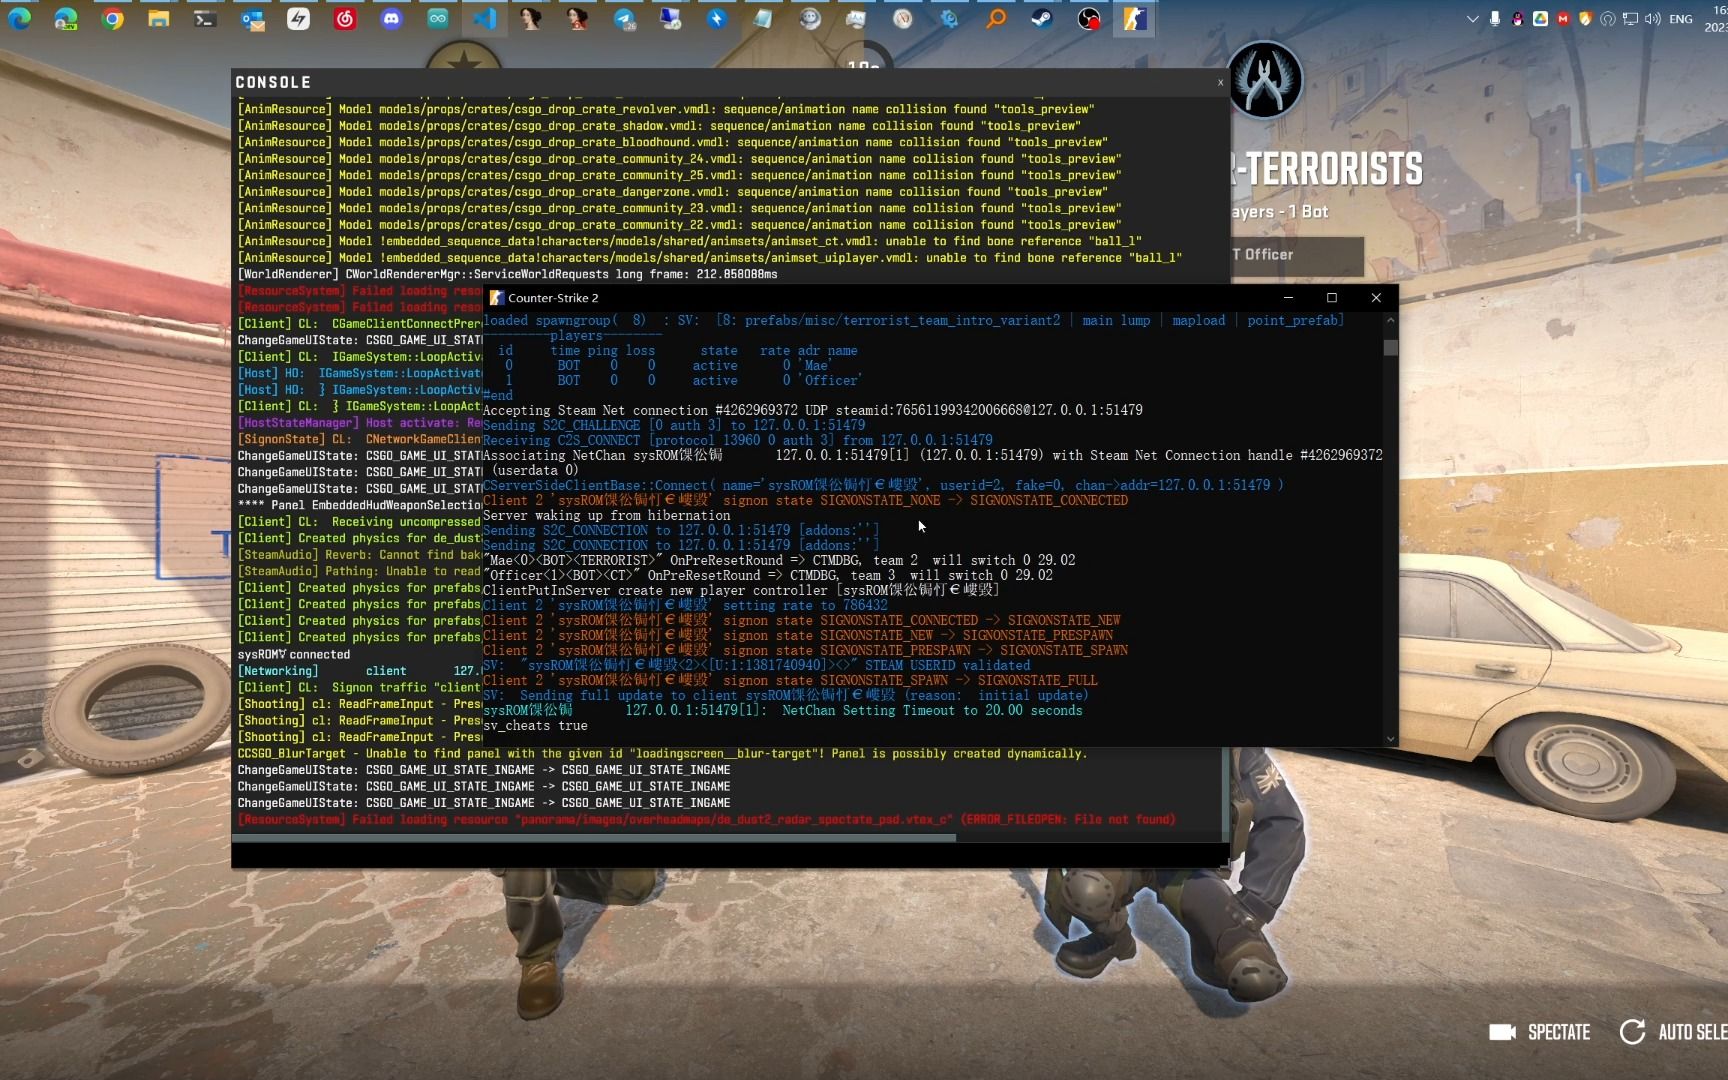Maximize the Counter-Strike 2 console window
Screen dimensions: 1728x1080
point(1332,298)
